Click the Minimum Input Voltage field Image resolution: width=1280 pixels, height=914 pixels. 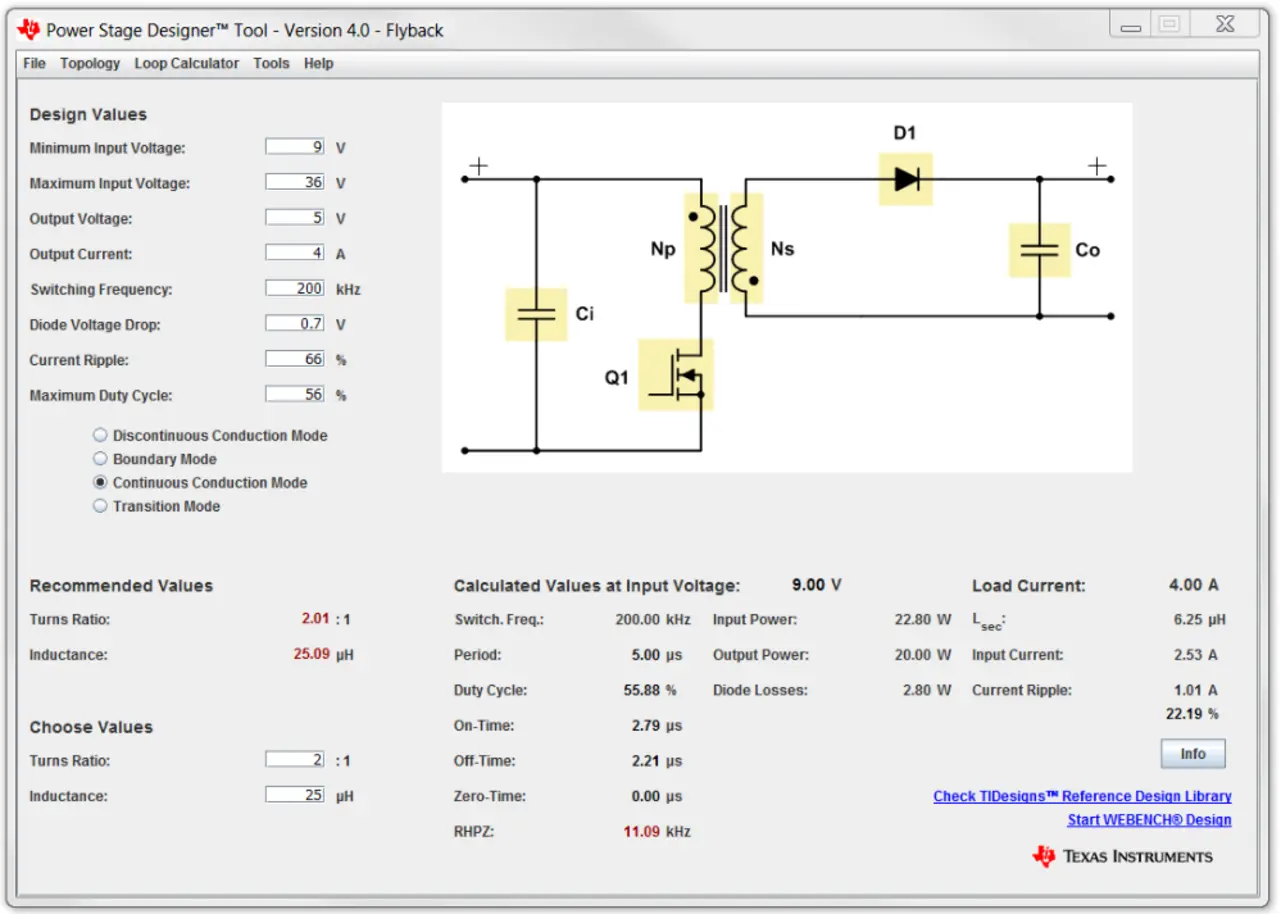click(x=295, y=147)
